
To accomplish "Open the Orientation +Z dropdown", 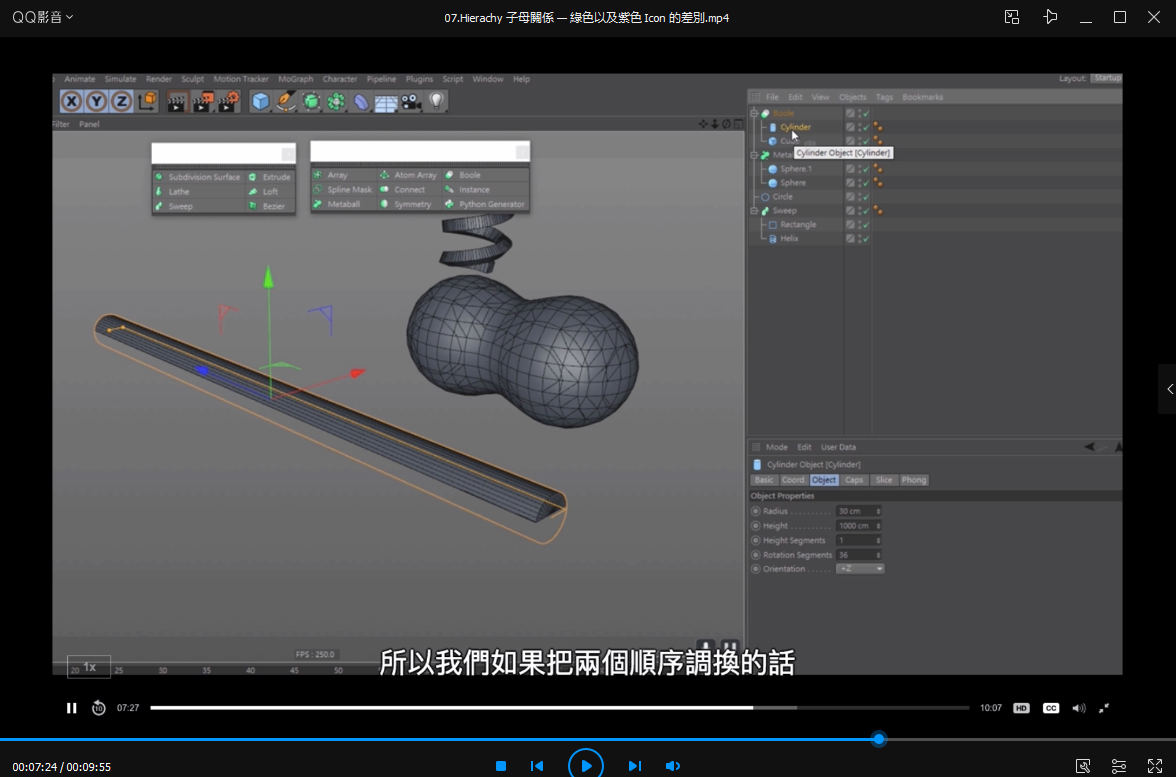I will 860,569.
